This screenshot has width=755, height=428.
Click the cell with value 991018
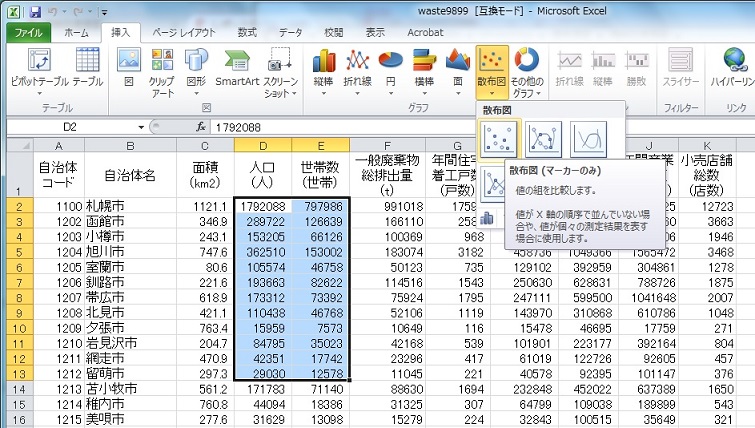coord(388,207)
